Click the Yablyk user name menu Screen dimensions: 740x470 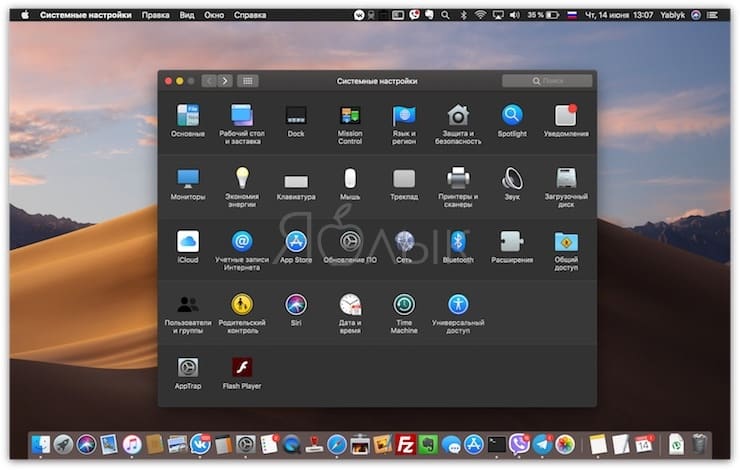coord(673,15)
